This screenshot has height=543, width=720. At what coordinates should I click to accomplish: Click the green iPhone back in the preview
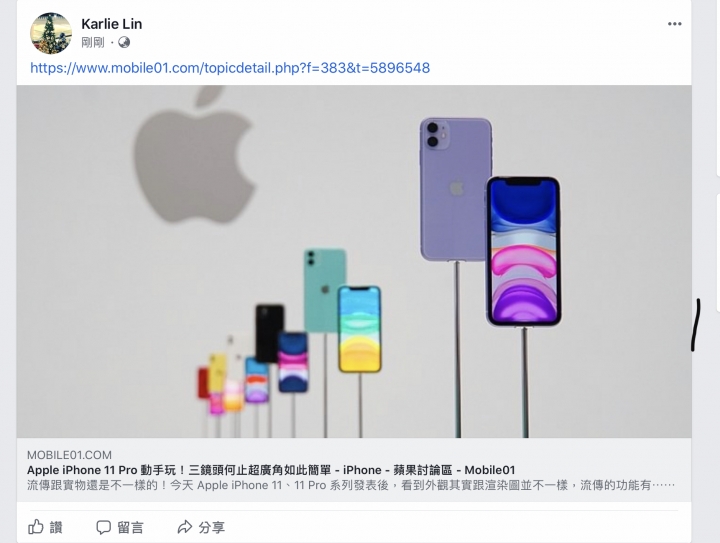[325, 290]
